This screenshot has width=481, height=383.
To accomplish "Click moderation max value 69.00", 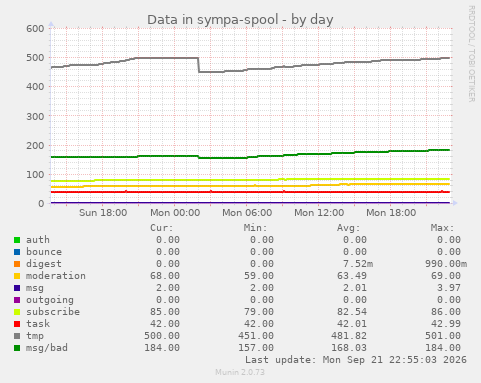I will (446, 276).
